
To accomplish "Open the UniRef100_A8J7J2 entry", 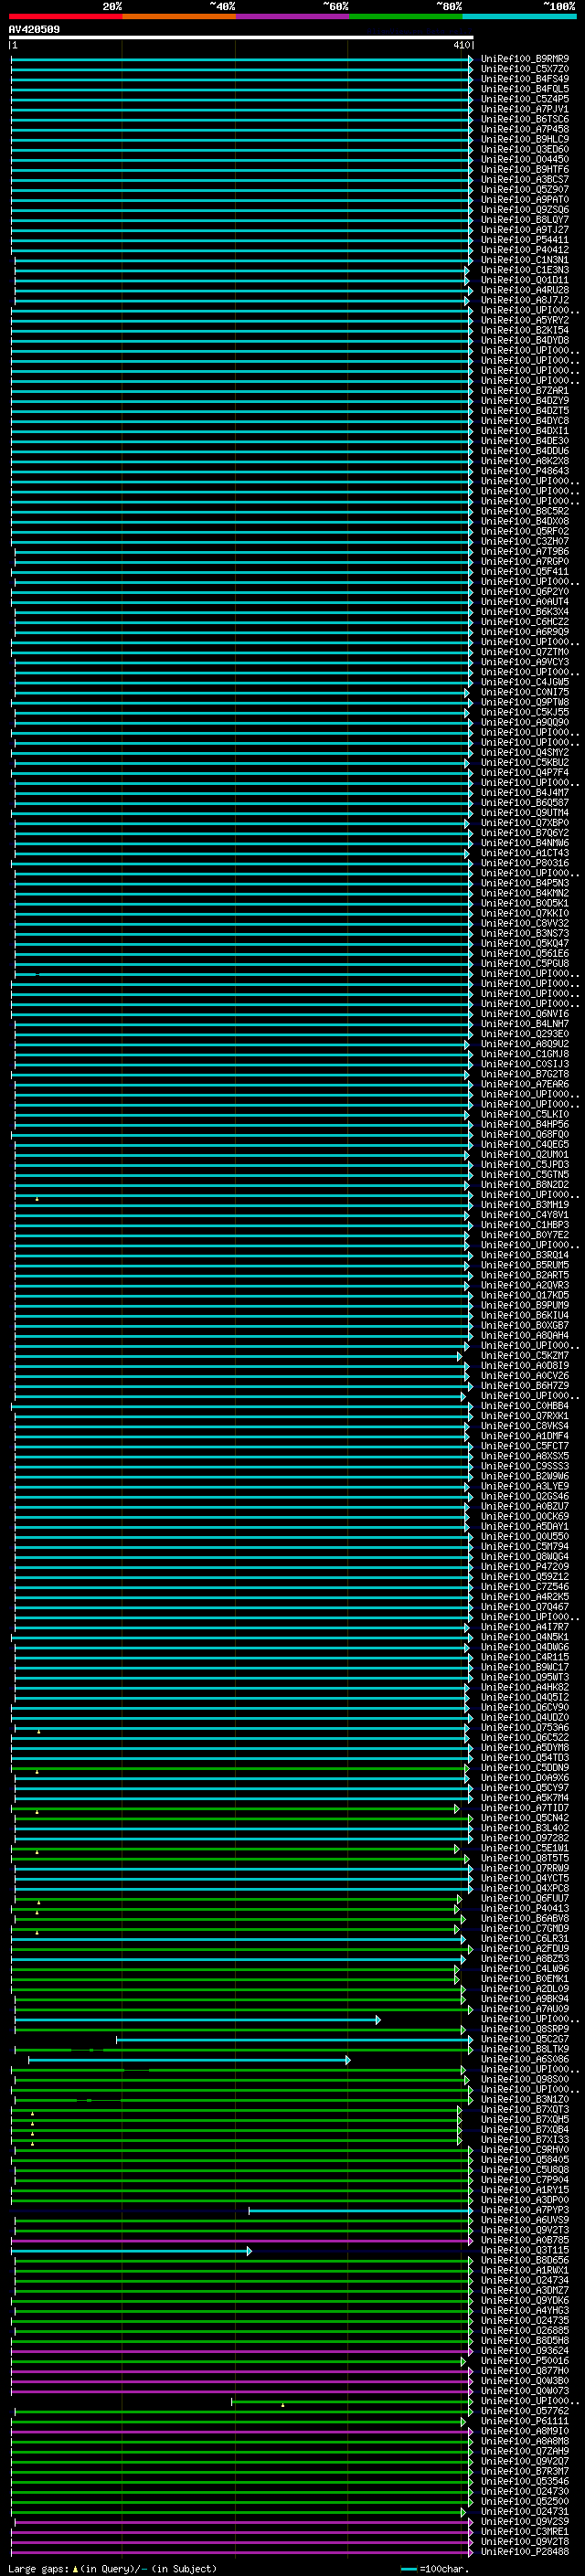I will pos(524,300).
